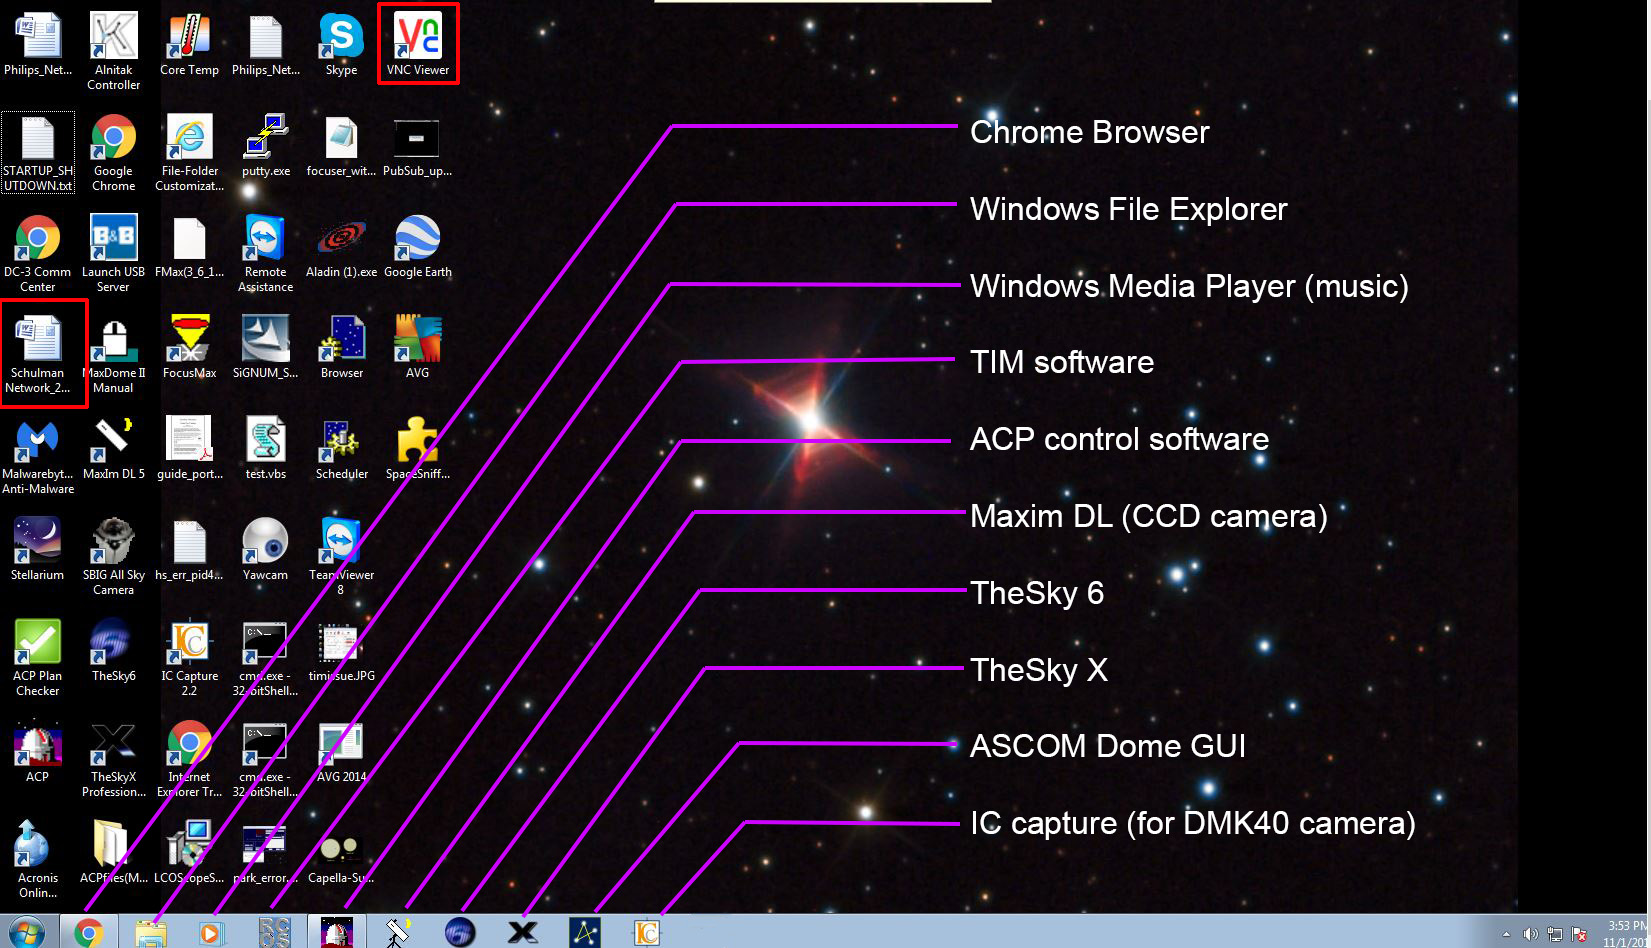Launch Yawcam from the desktop
The width and height of the screenshot is (1651, 948).
pyautogui.click(x=265, y=549)
